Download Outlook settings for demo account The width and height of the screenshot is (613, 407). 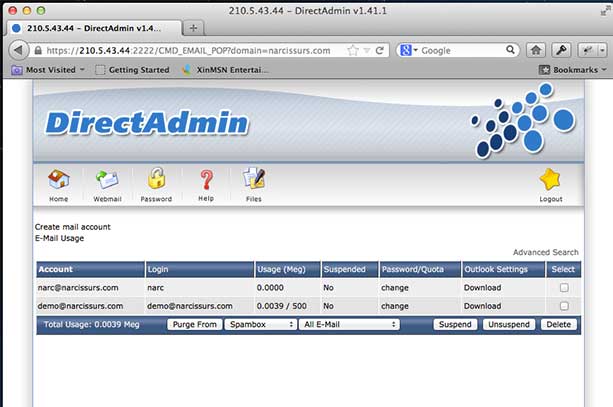pos(482,306)
